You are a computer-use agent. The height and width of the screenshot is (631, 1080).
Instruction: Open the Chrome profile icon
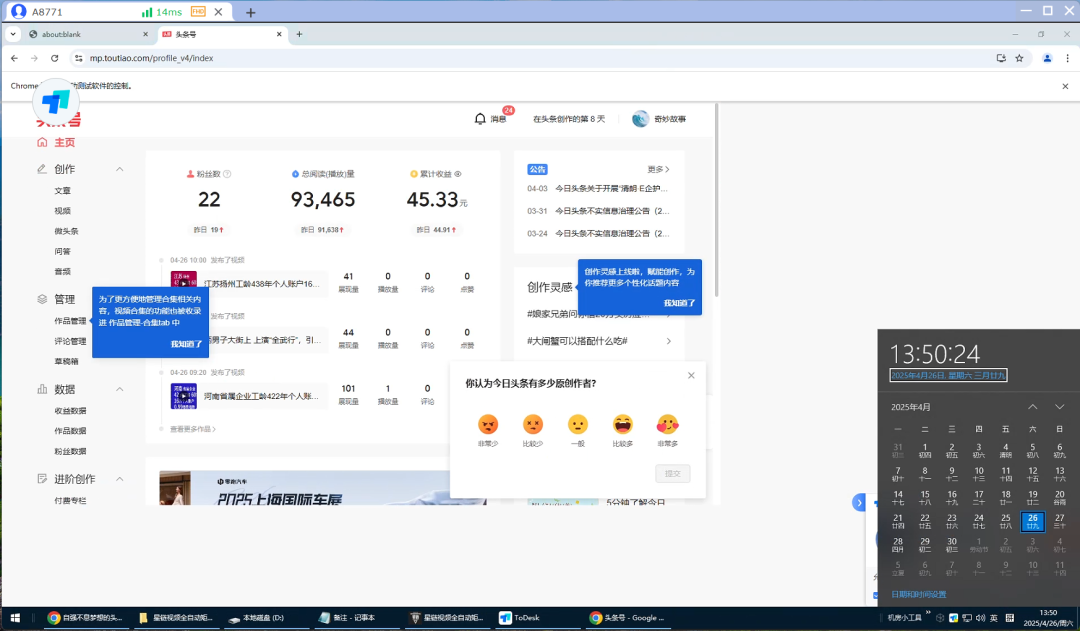[1047, 58]
